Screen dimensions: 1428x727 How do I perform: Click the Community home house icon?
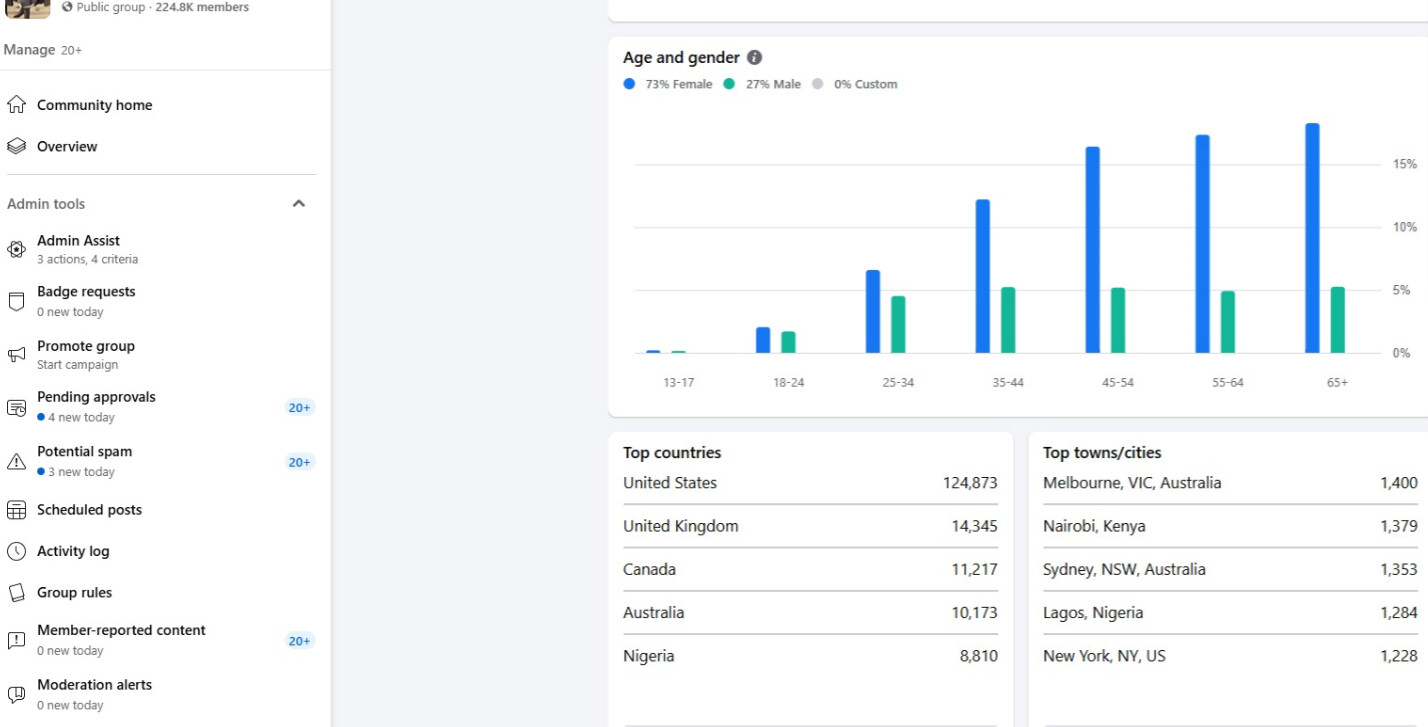[16, 105]
